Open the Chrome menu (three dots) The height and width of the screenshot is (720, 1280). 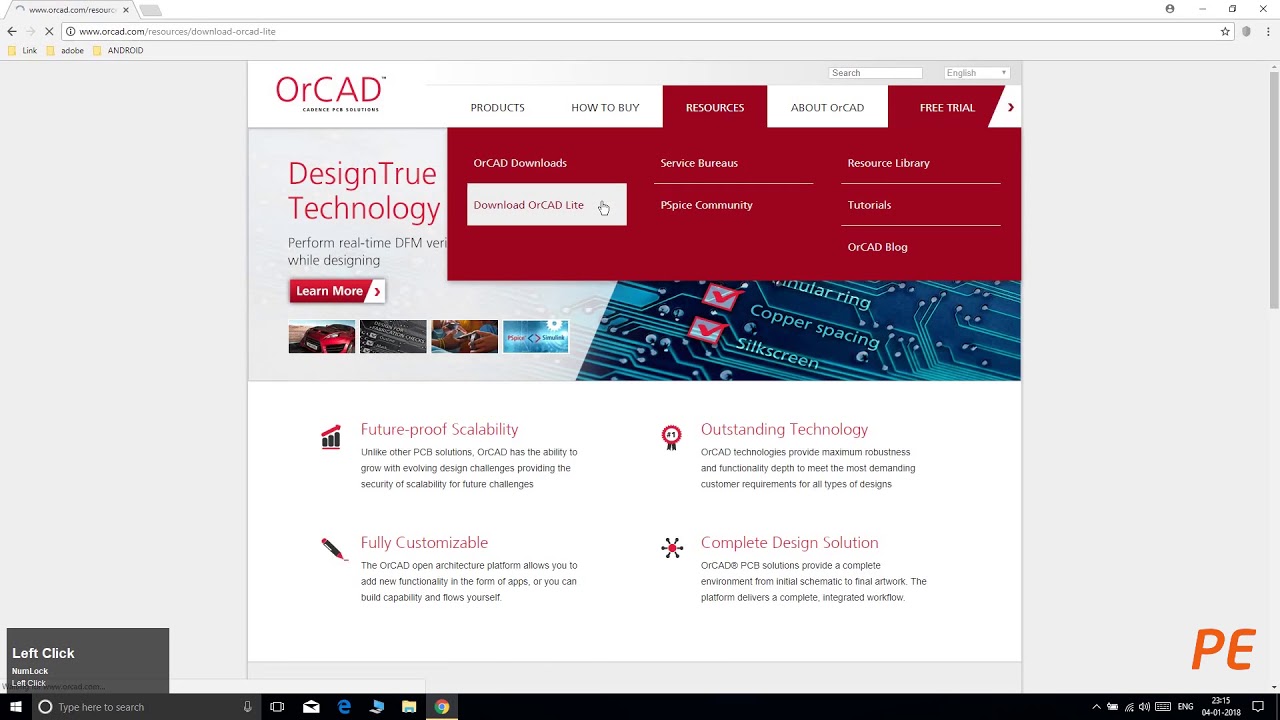point(1266,31)
